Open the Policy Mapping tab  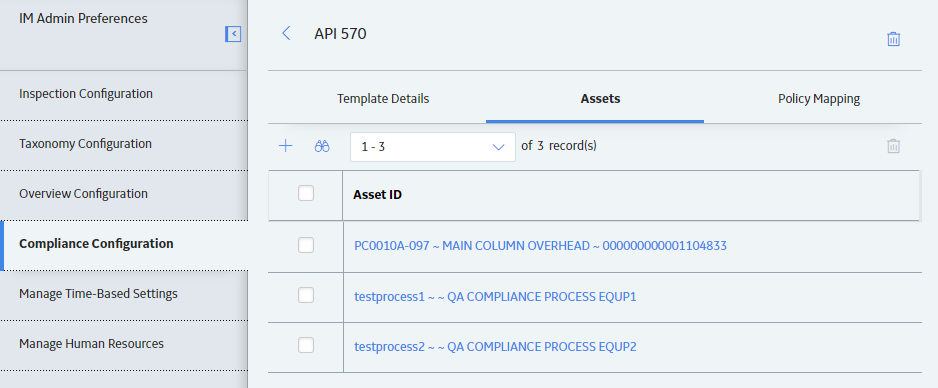pos(819,99)
